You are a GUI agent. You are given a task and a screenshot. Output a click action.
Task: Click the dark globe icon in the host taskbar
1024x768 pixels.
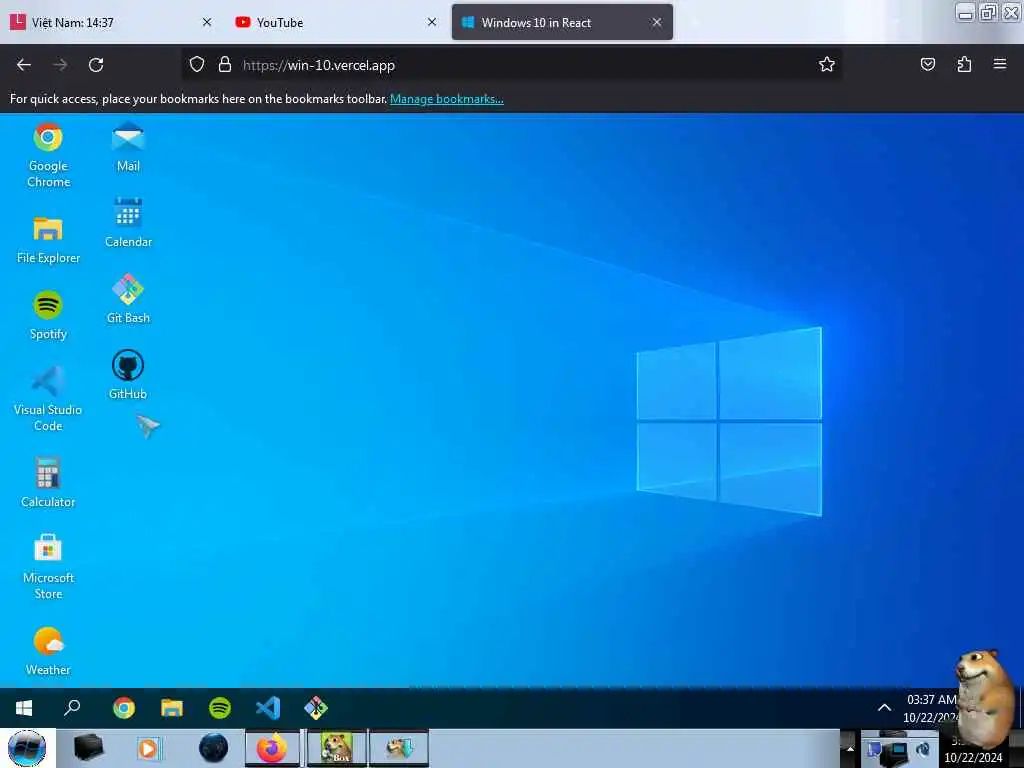pos(214,748)
